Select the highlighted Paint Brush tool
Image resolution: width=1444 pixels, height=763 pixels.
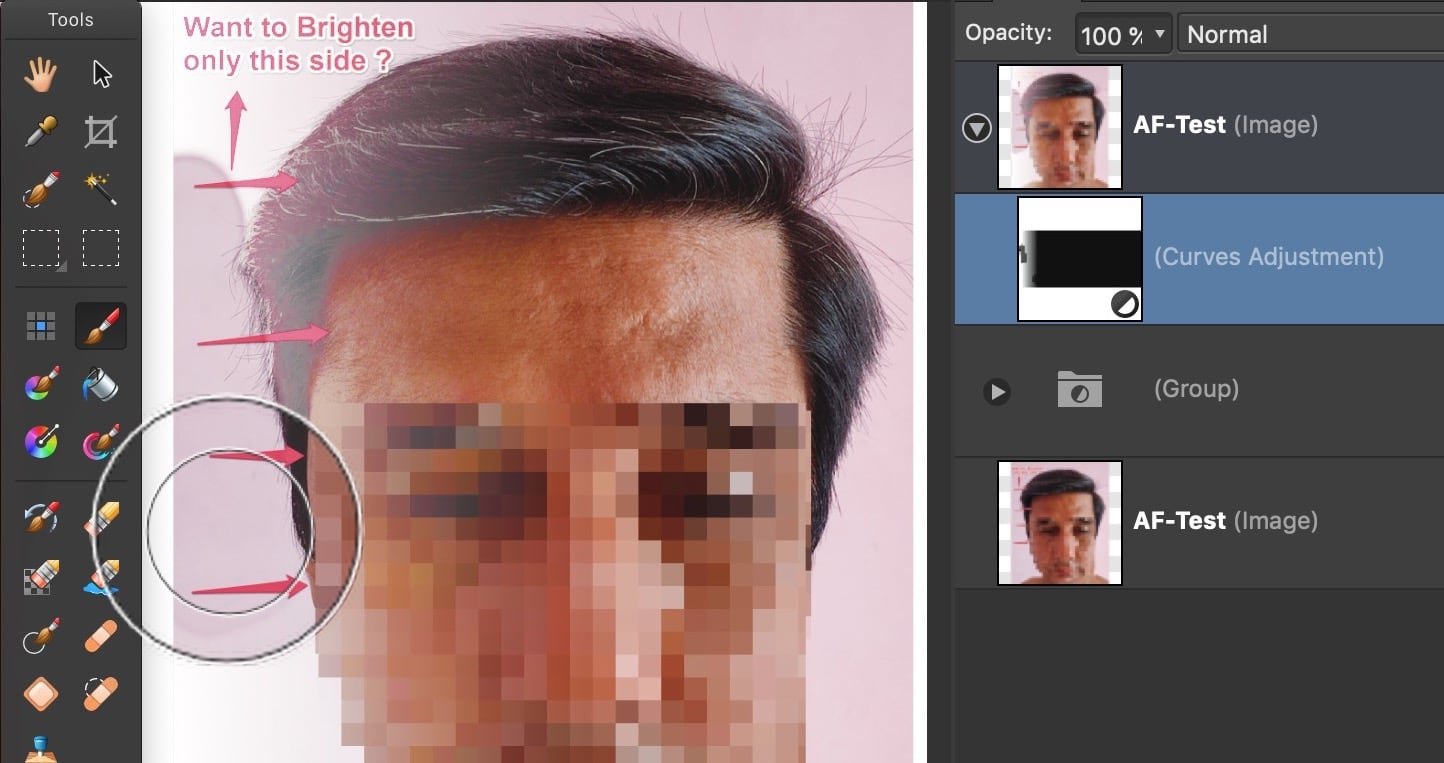point(101,326)
